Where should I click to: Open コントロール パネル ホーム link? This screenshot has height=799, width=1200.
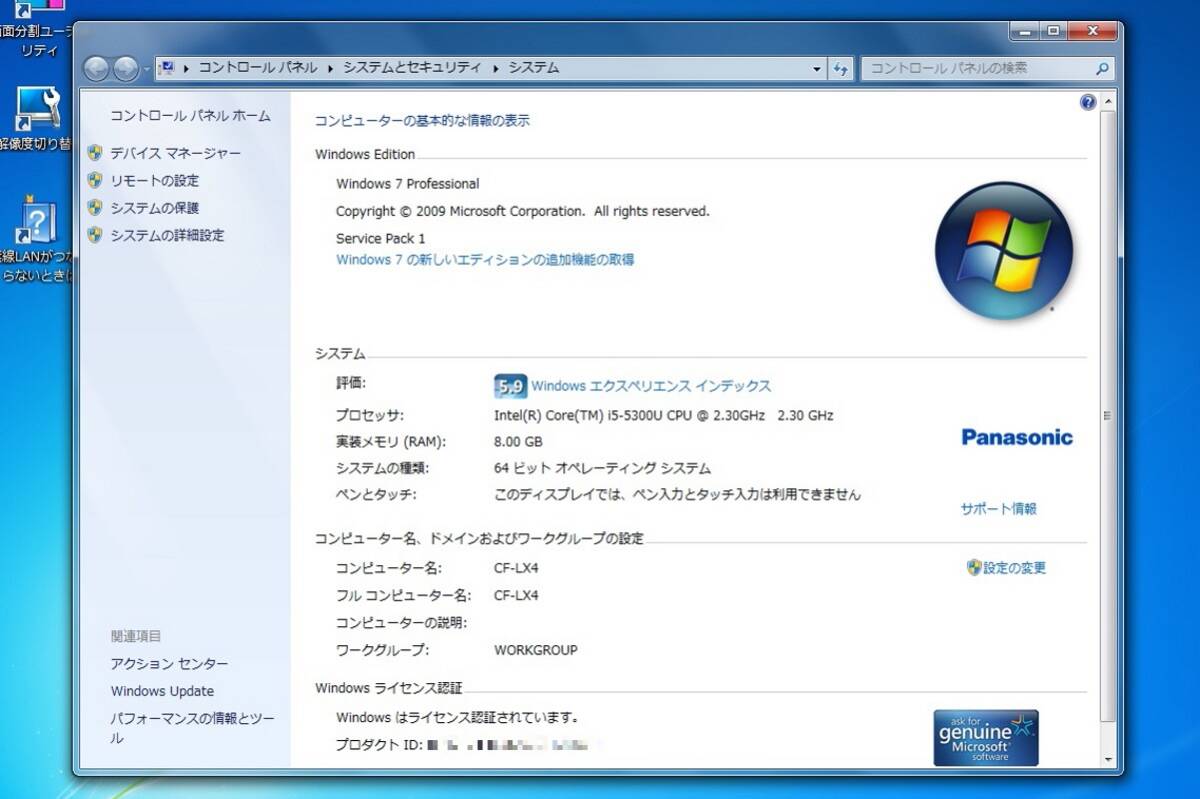pos(190,116)
